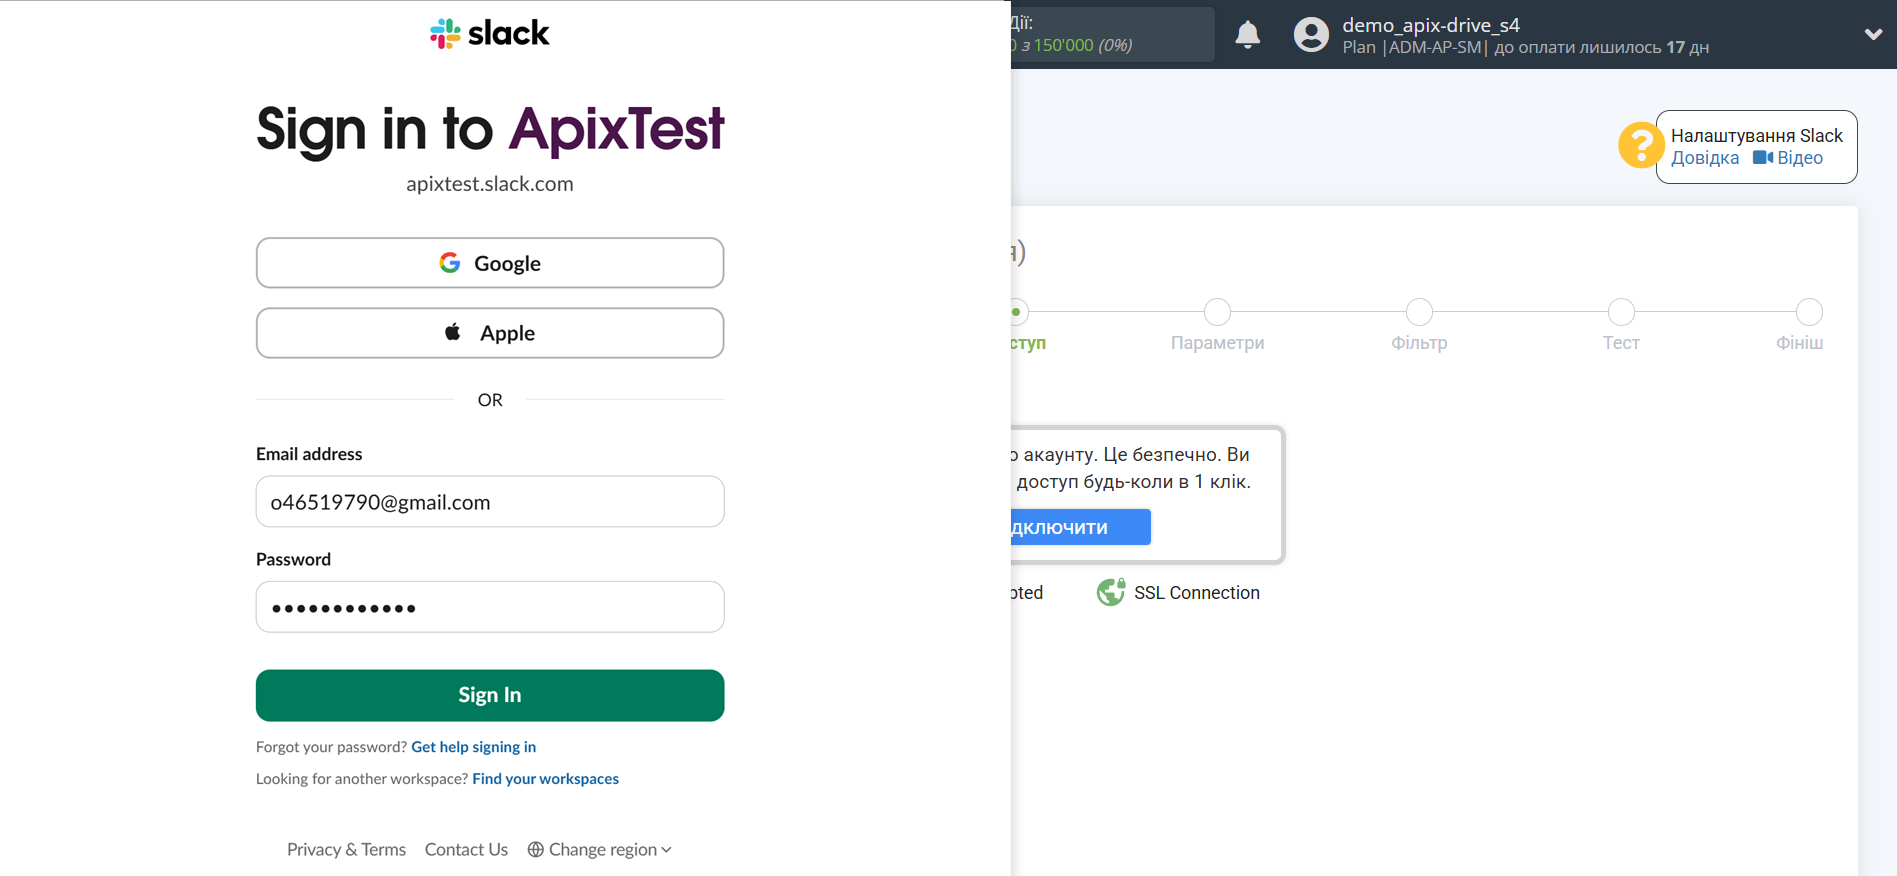Expand account menu chevron in header
This screenshot has width=1897, height=876.
coord(1873,34)
